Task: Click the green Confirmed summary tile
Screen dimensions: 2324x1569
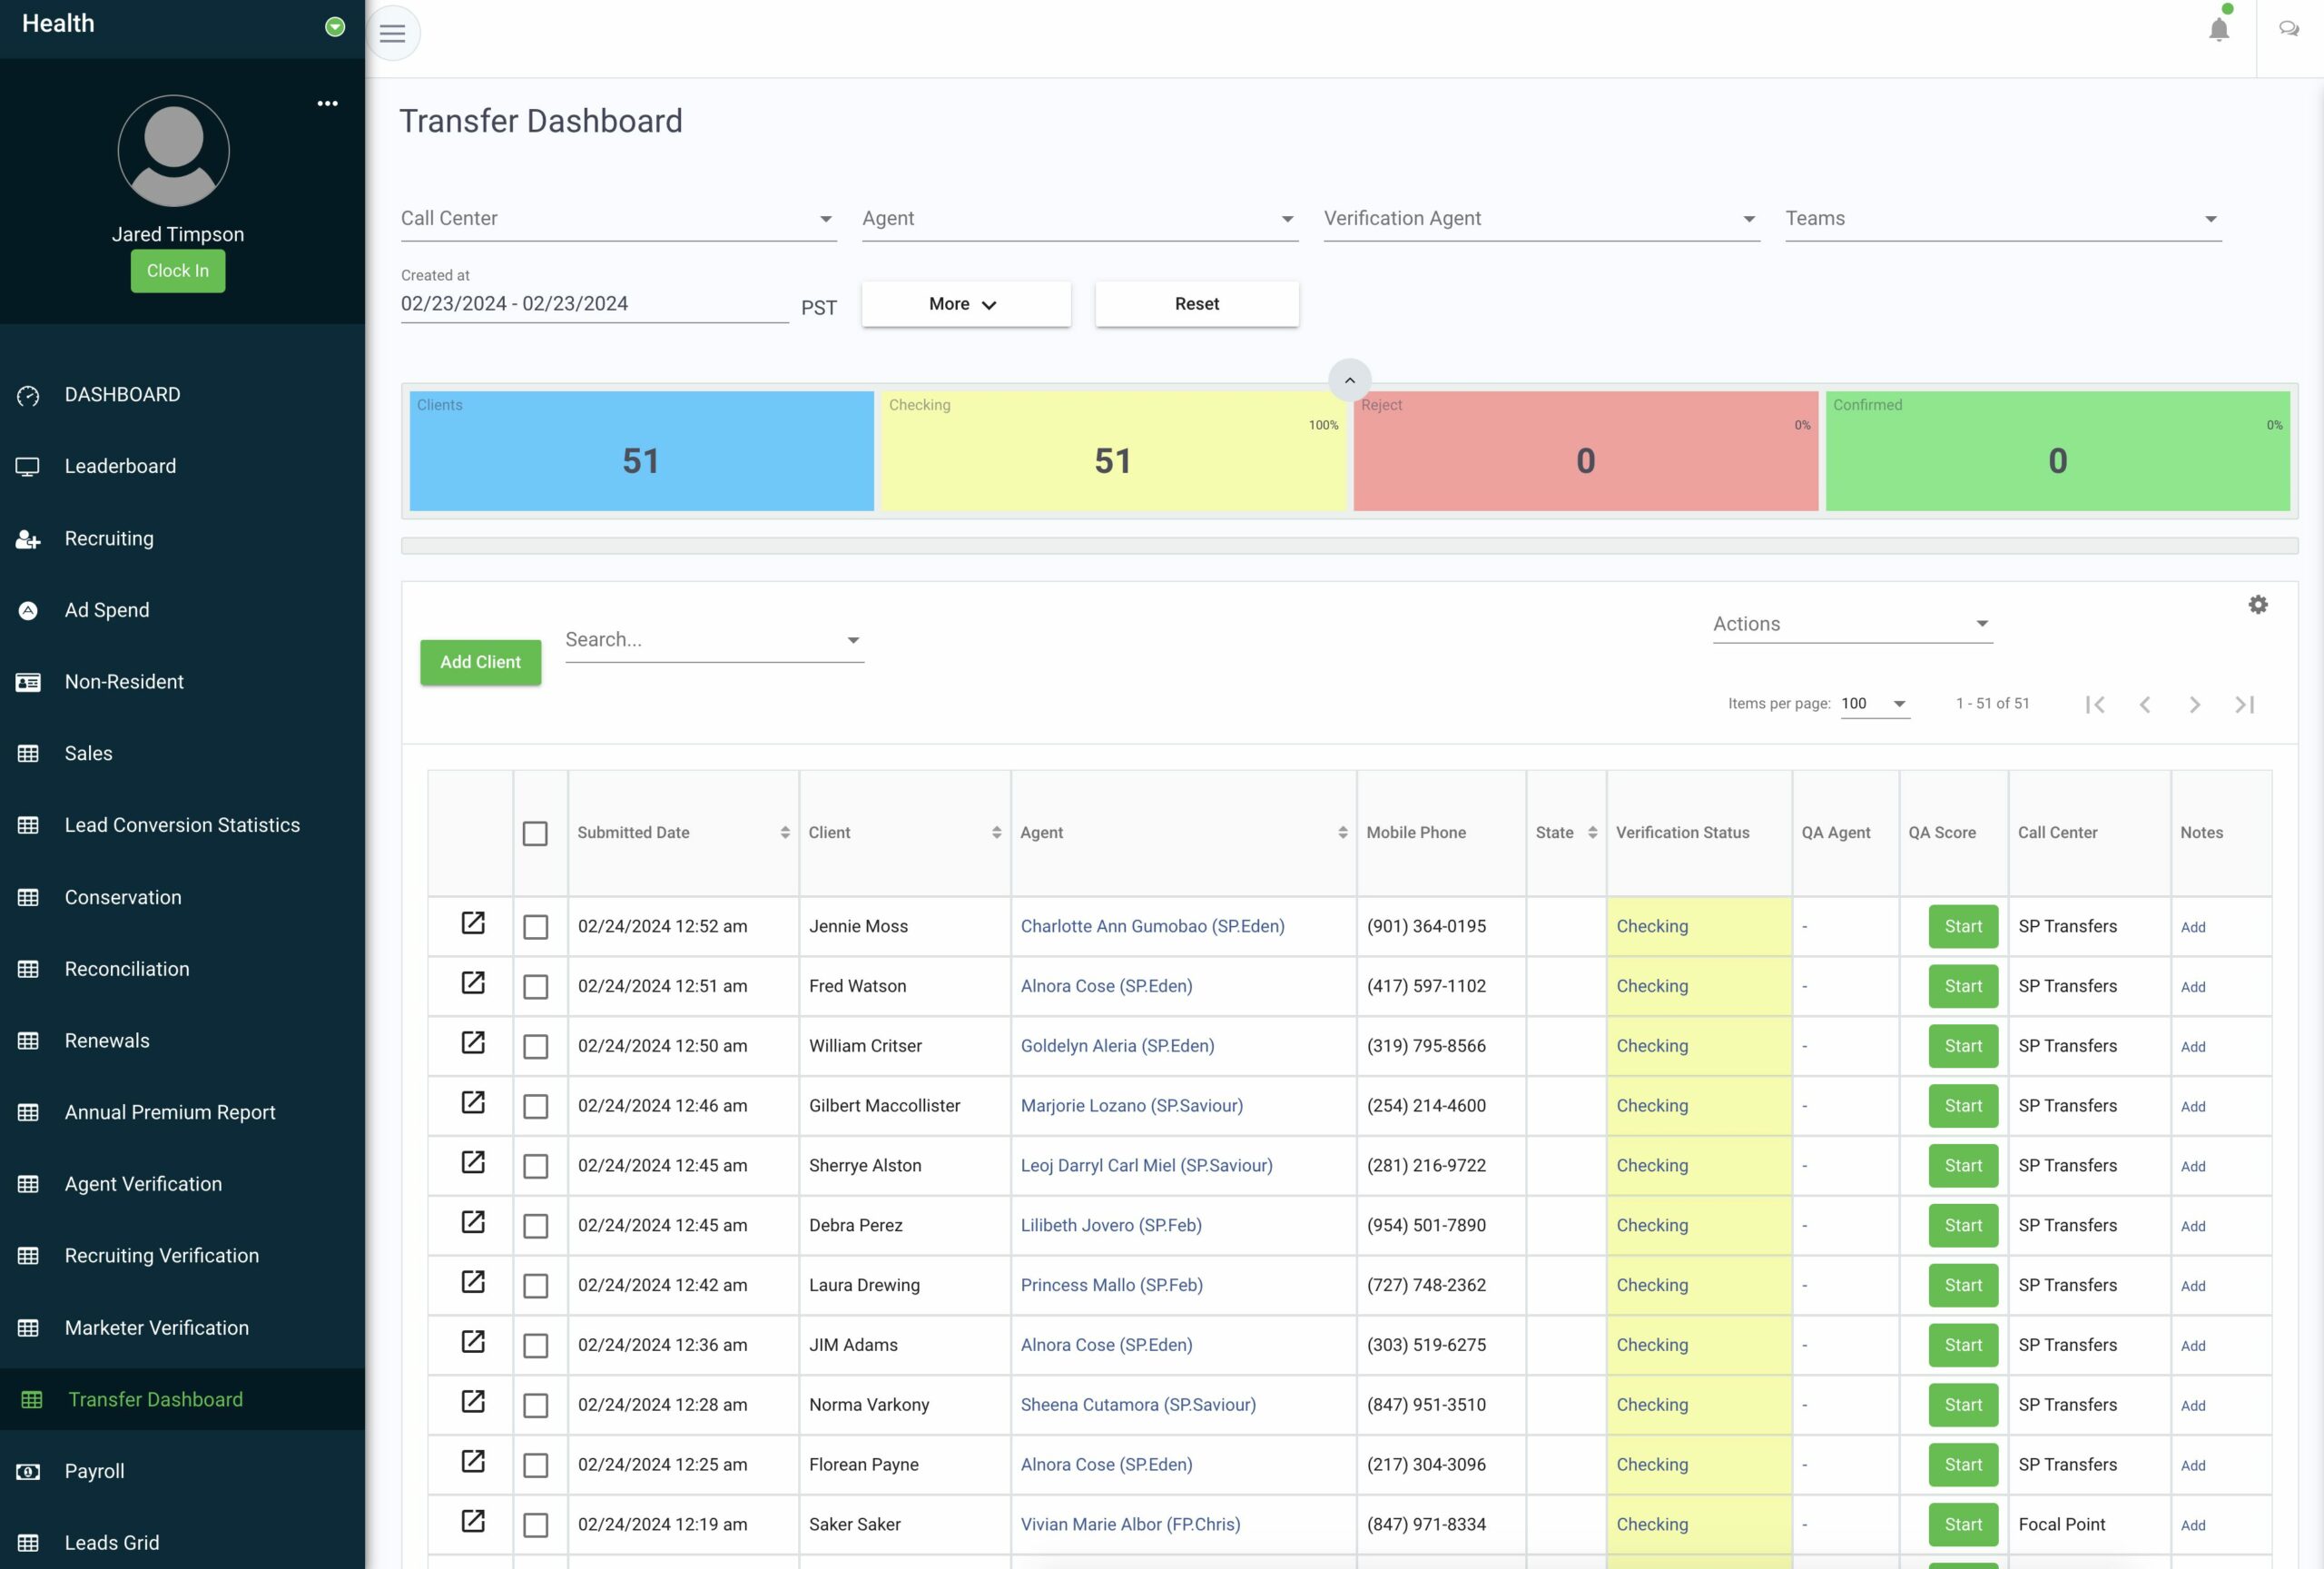Action: tap(2057, 451)
